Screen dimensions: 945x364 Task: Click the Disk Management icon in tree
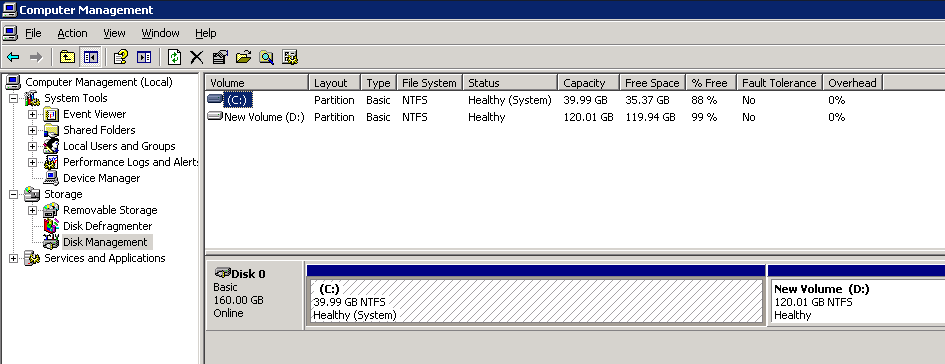coord(51,242)
